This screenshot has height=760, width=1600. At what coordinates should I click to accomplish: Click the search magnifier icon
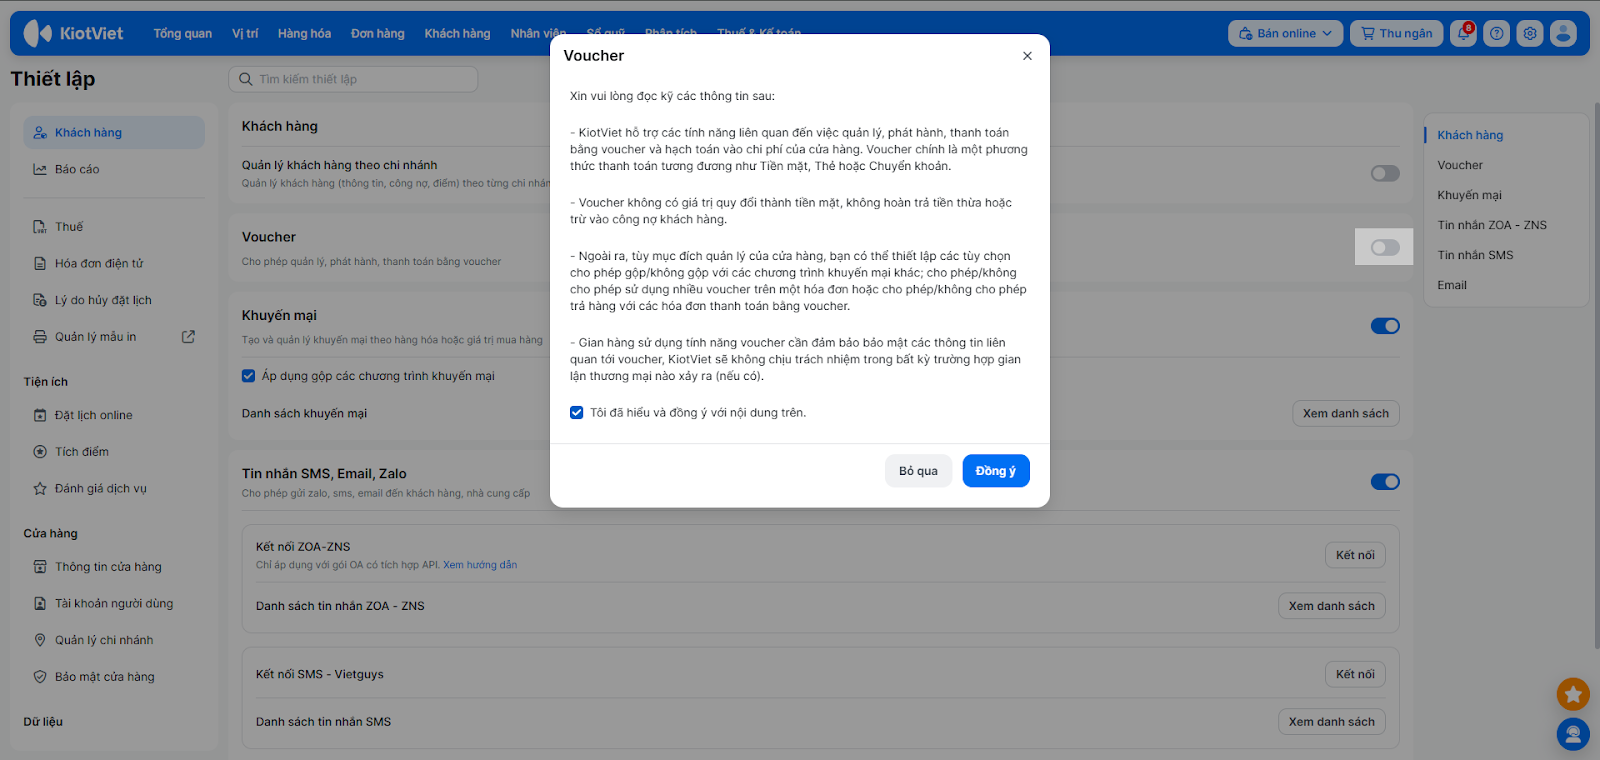(x=246, y=79)
